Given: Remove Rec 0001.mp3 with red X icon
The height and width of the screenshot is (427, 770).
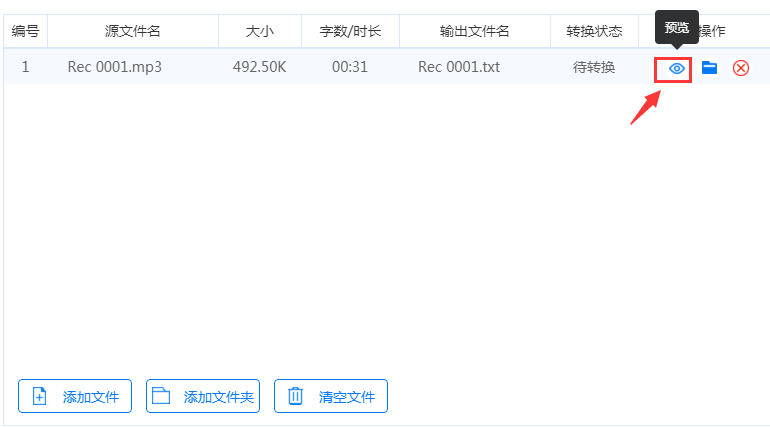Looking at the screenshot, I should click(741, 68).
